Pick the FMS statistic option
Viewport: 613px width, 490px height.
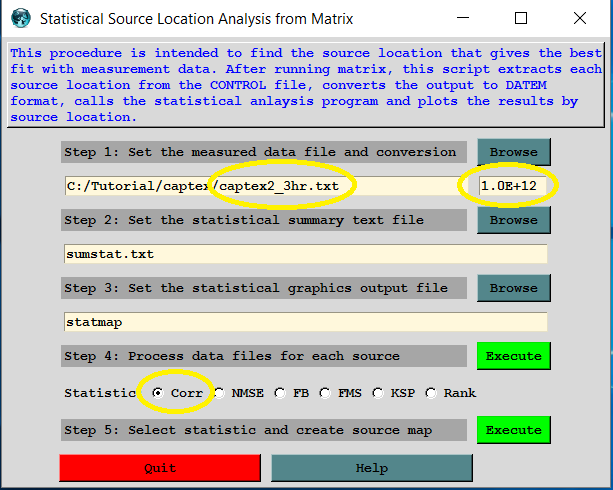tap(326, 393)
